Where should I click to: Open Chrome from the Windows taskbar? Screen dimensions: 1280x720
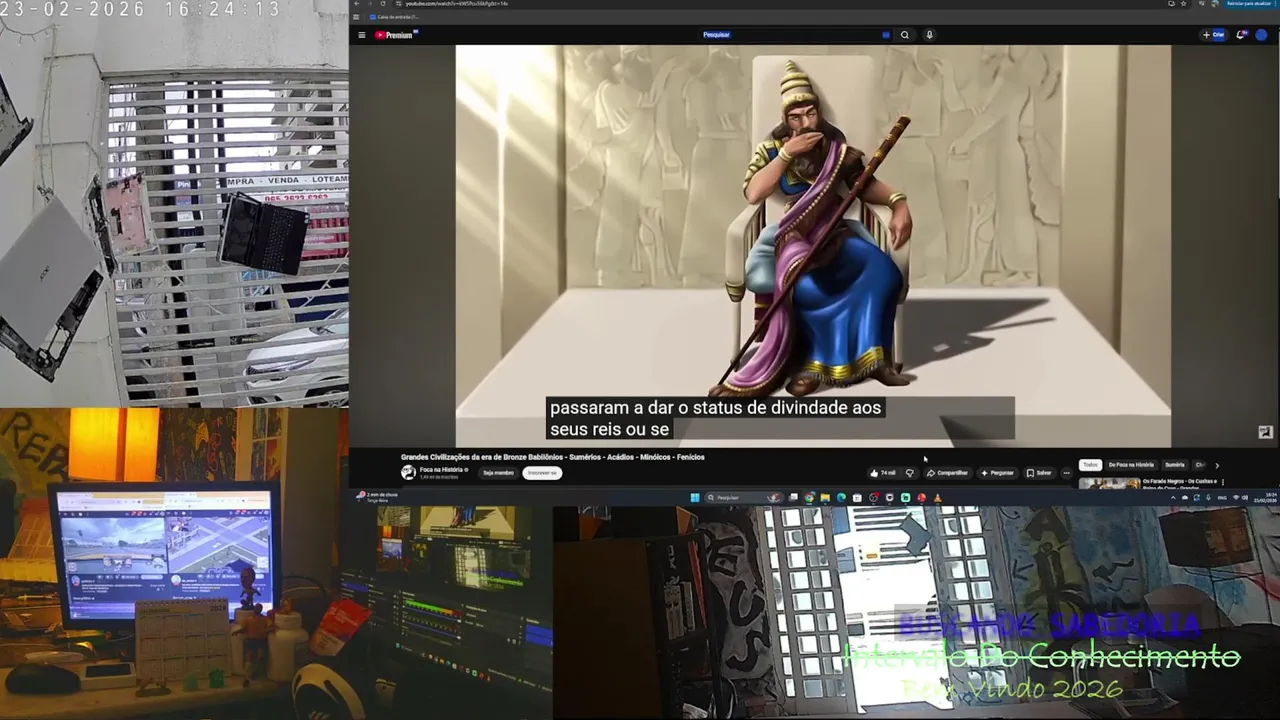(809, 498)
